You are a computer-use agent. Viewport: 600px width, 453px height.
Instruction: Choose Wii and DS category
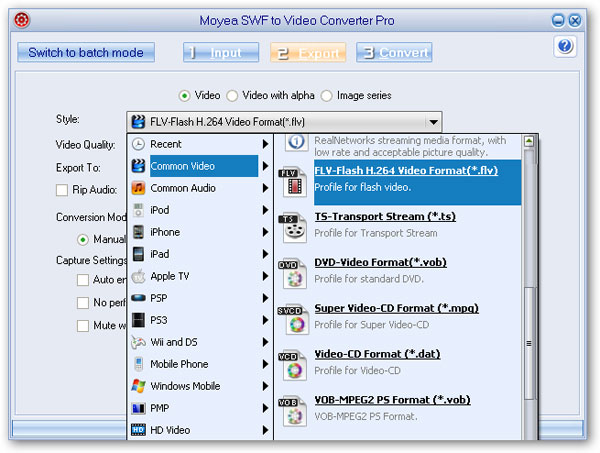[x=200, y=342]
